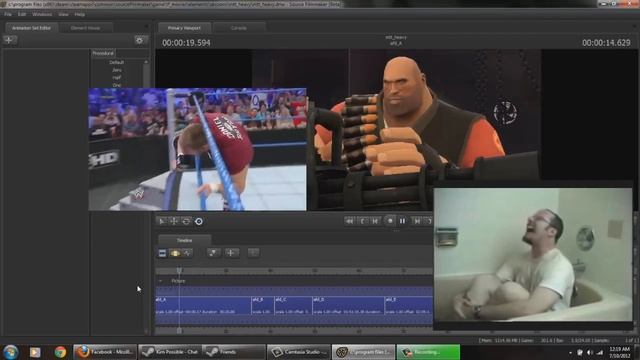Click the razor/blade tool in timeline toolbar
Image resolution: width=640 pixels, height=360 pixels.
click(213, 253)
